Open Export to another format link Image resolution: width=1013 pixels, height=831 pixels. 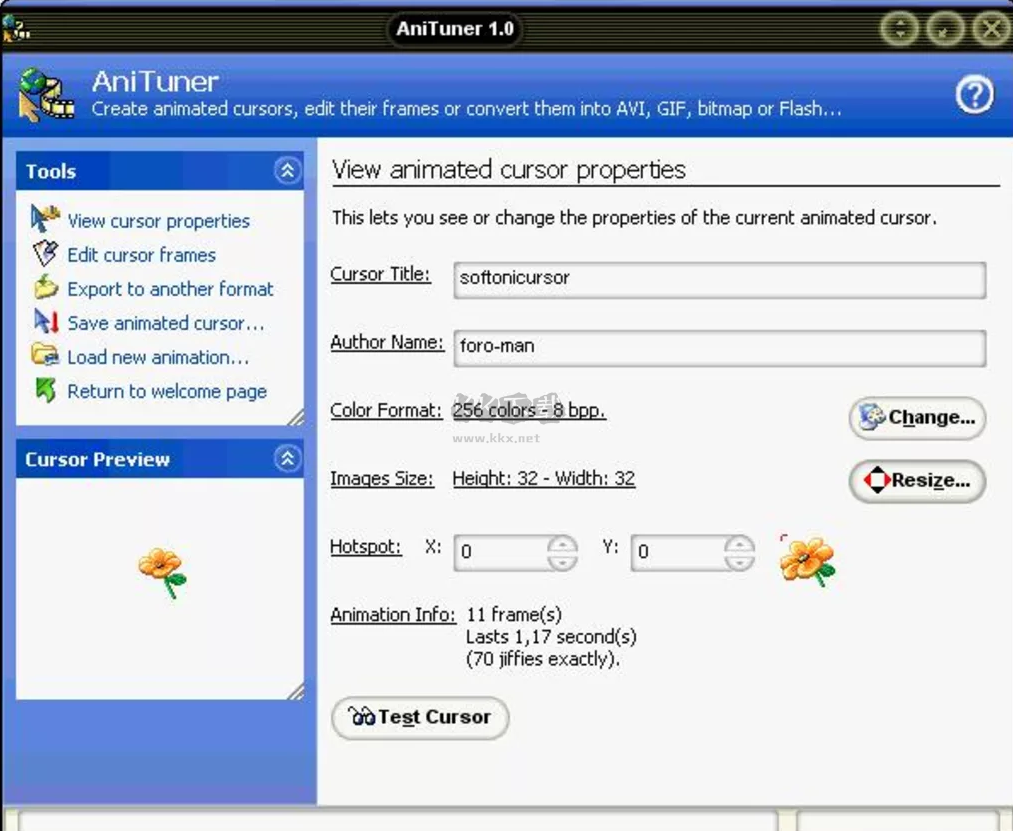point(171,289)
